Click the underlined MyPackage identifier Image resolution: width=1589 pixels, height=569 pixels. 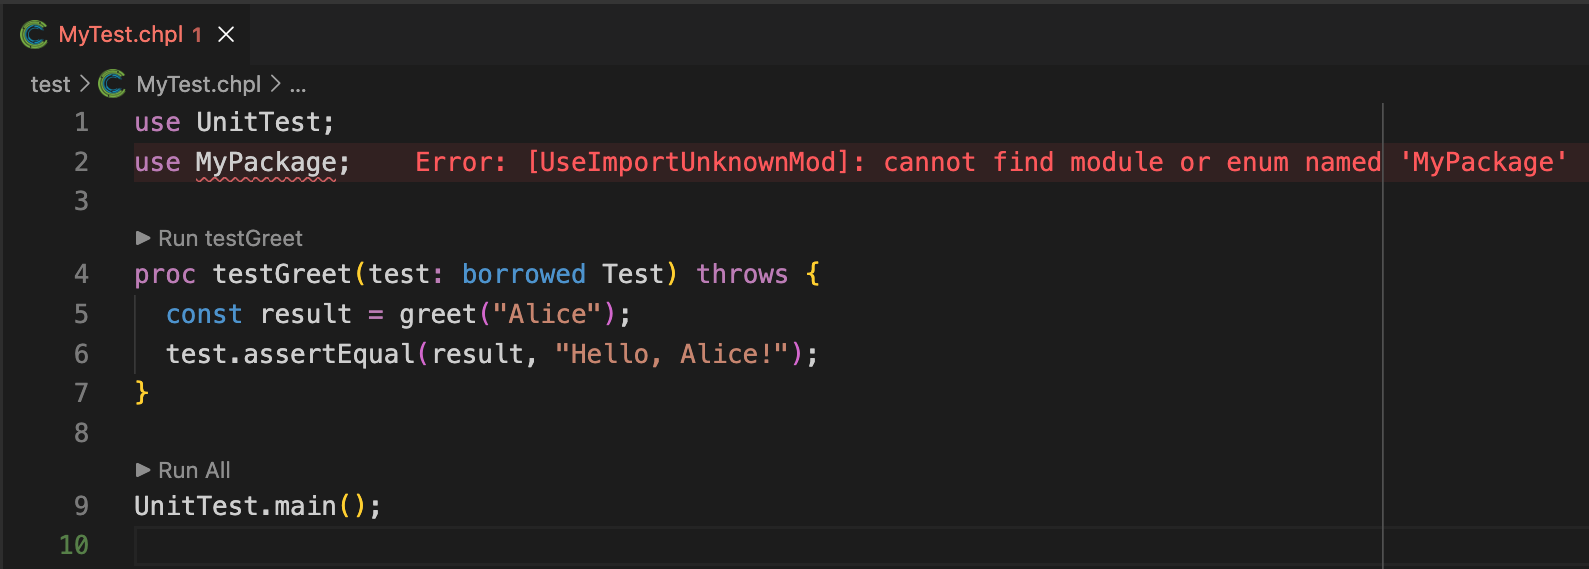(x=266, y=162)
